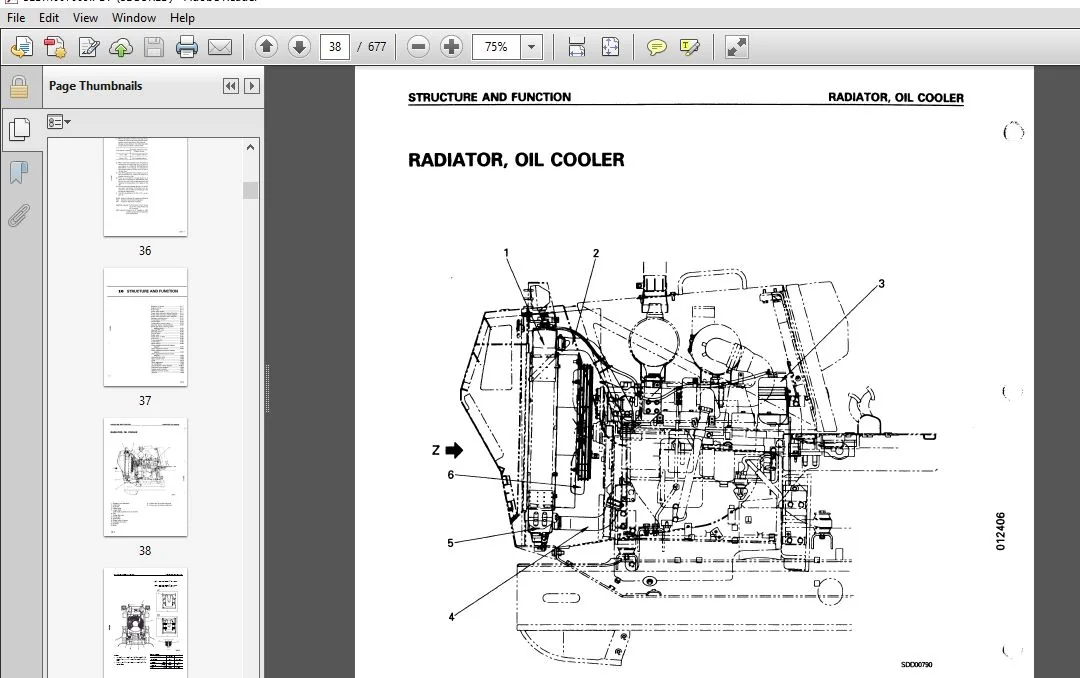Click the vertical number 012406
Image resolution: width=1080 pixels, height=678 pixels.
pyautogui.click(x=1001, y=531)
